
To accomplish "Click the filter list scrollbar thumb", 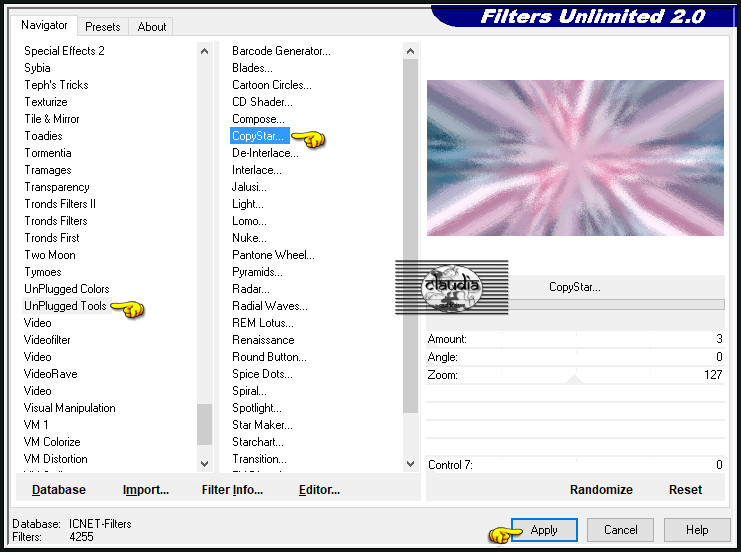I will point(411,236).
